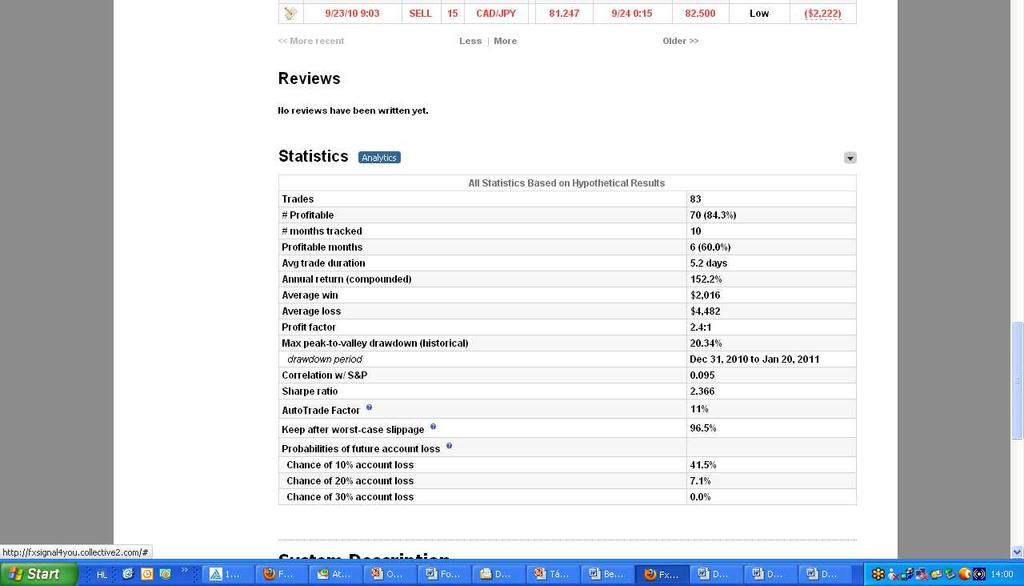Open the Analytics badge next to Statistics
Screen dimensions: 1024x586
379,157
